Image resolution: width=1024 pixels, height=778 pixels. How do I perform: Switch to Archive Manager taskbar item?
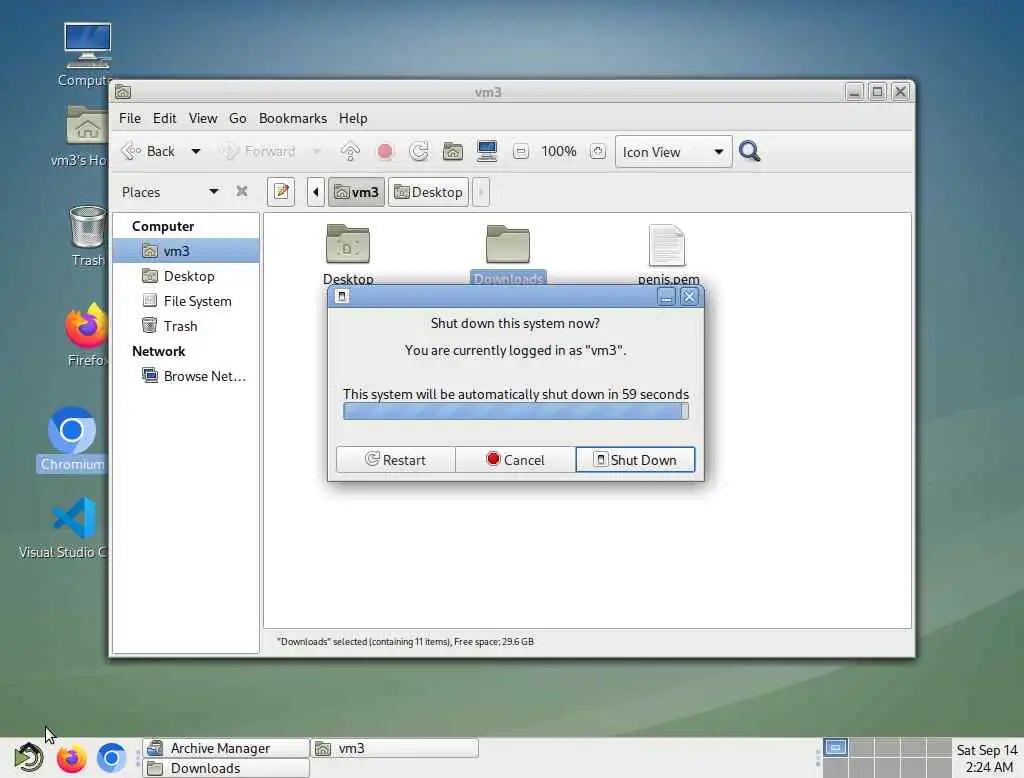pos(226,748)
